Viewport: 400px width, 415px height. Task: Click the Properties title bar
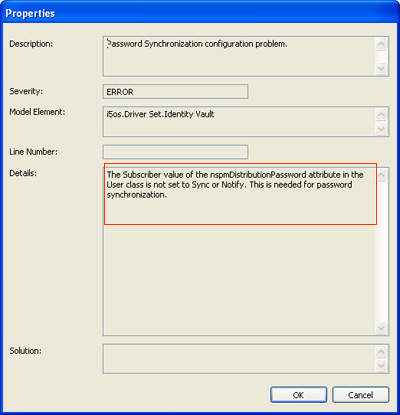coord(200,13)
